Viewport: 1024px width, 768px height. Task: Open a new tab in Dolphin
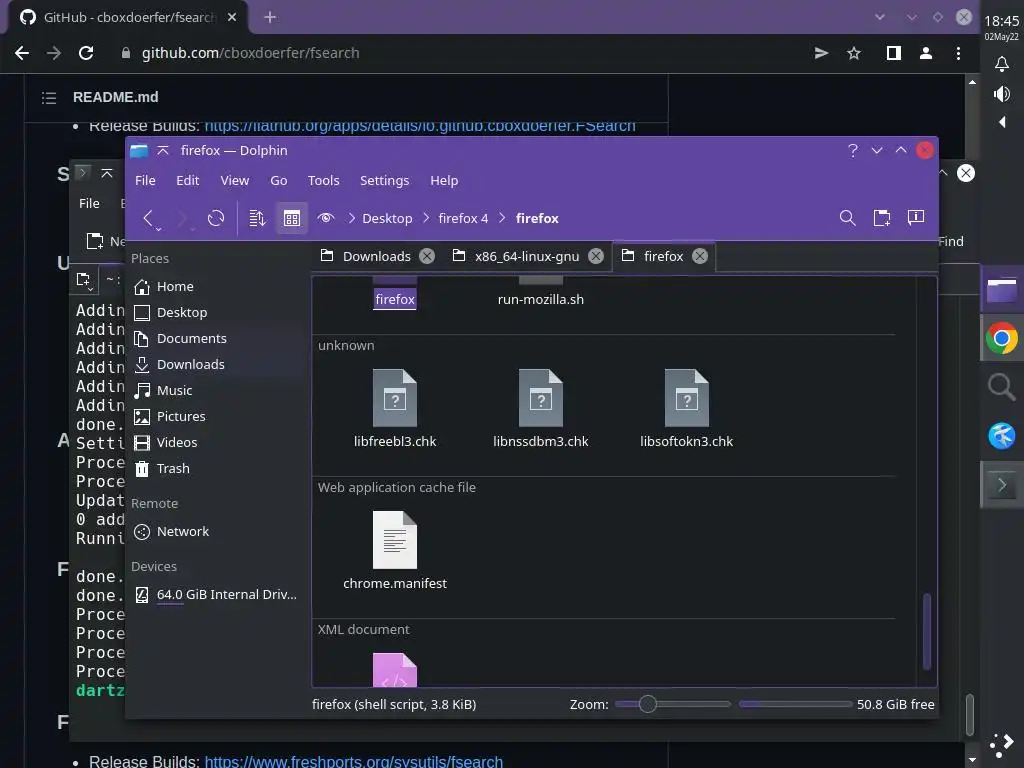pyautogui.click(x=882, y=218)
